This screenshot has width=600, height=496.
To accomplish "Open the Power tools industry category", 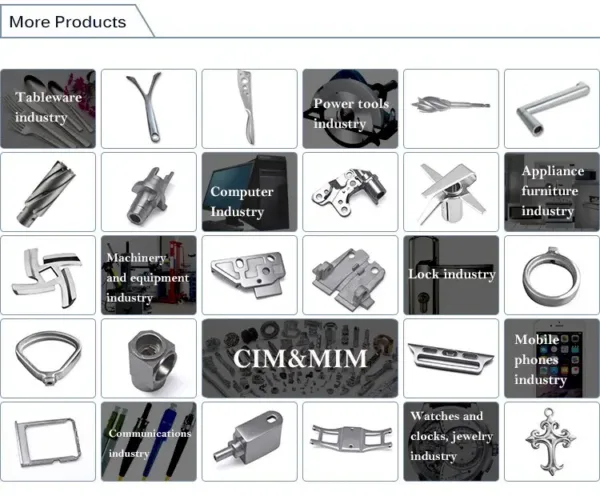I will (350, 109).
